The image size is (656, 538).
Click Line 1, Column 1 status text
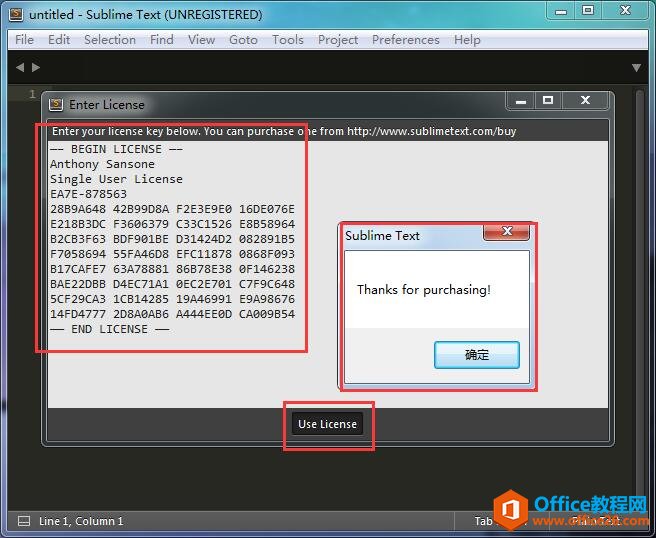pos(81,521)
